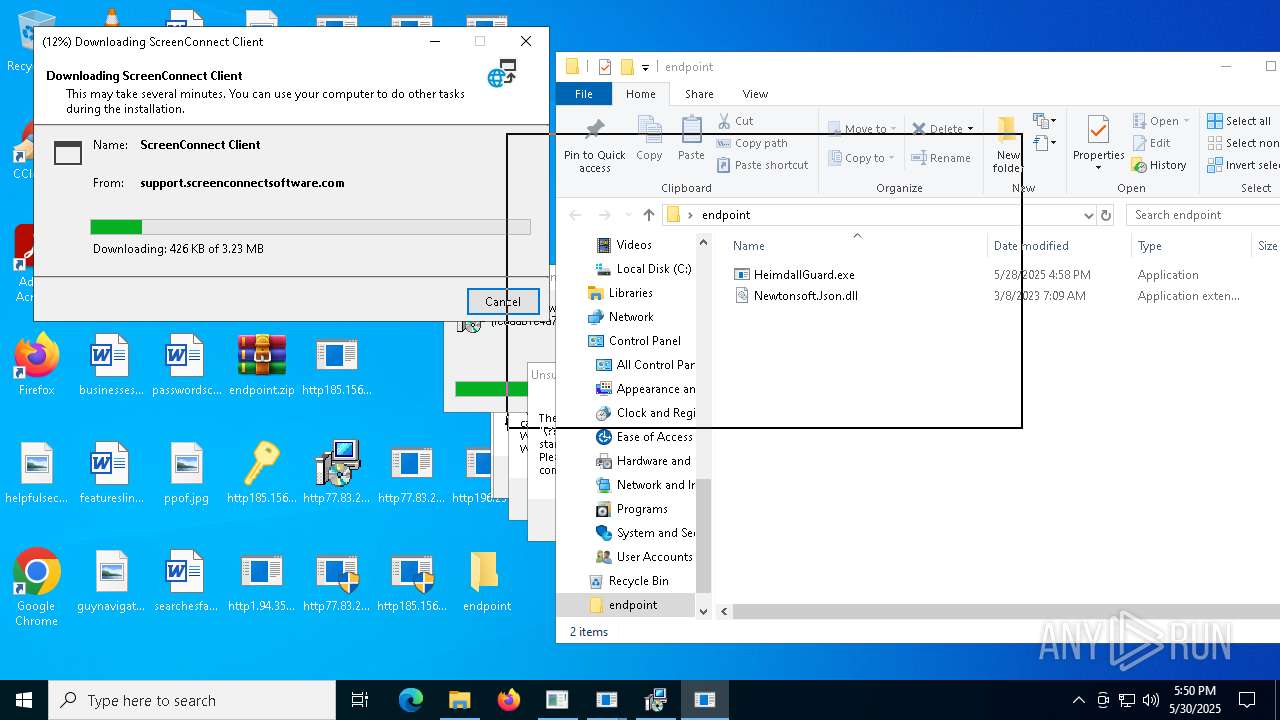The height and width of the screenshot is (720, 1280).
Task: Click the Cut scissors icon
Action: tap(724, 121)
